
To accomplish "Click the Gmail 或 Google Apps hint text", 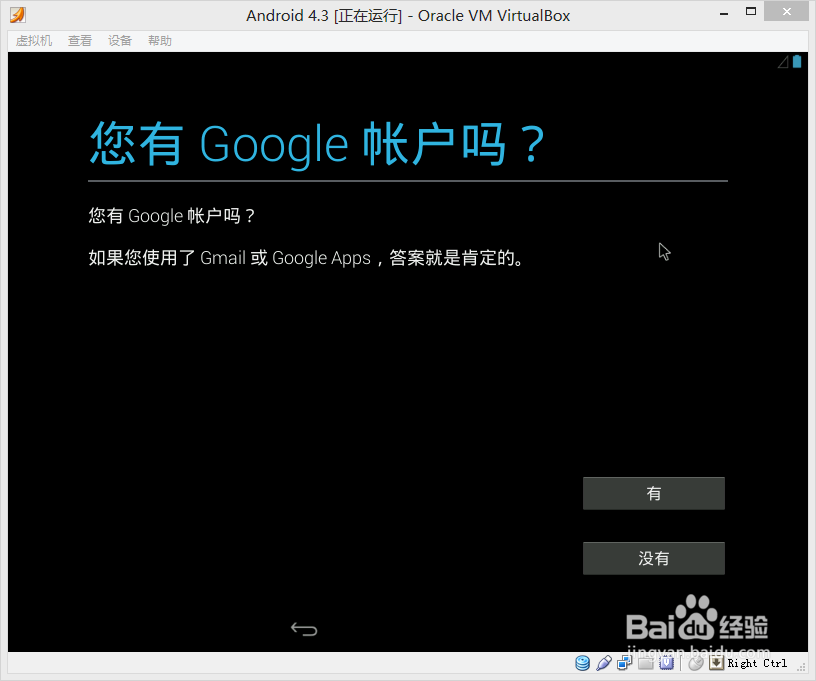I will pyautogui.click(x=307, y=258).
